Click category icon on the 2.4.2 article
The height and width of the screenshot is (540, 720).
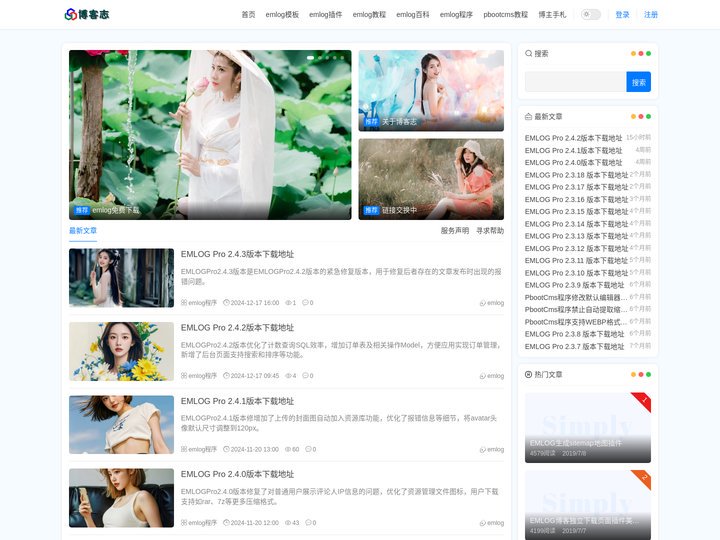(184, 376)
